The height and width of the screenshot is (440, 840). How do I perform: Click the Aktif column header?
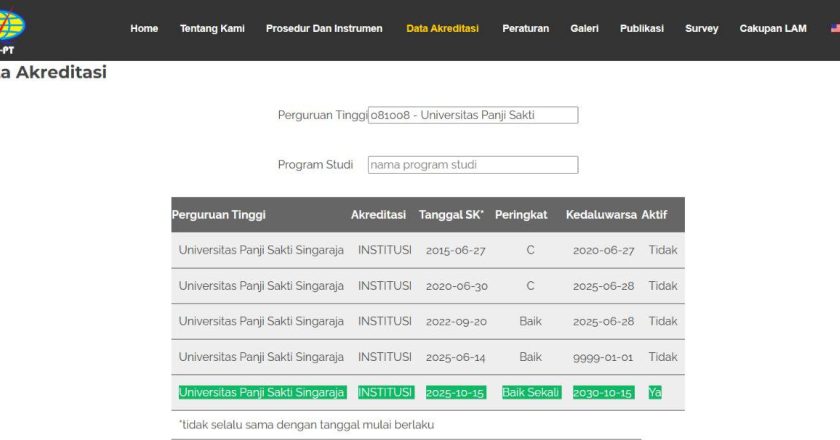point(654,215)
